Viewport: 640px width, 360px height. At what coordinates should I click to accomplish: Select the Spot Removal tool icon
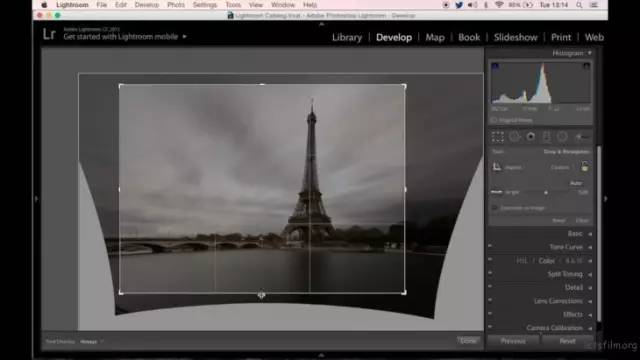pos(514,137)
